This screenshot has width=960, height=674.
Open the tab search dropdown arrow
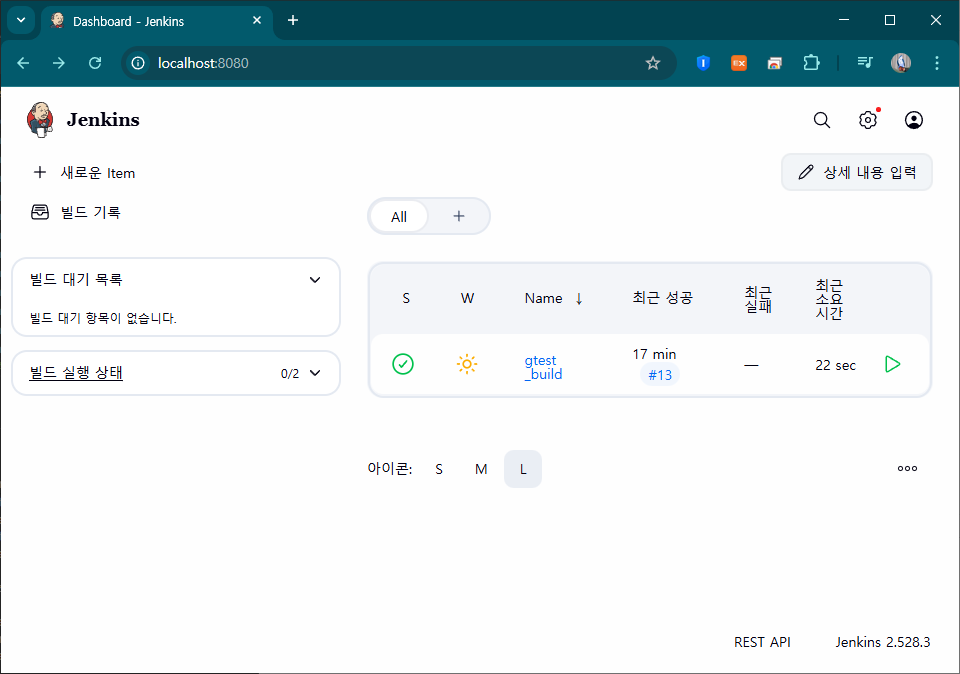(x=21, y=20)
